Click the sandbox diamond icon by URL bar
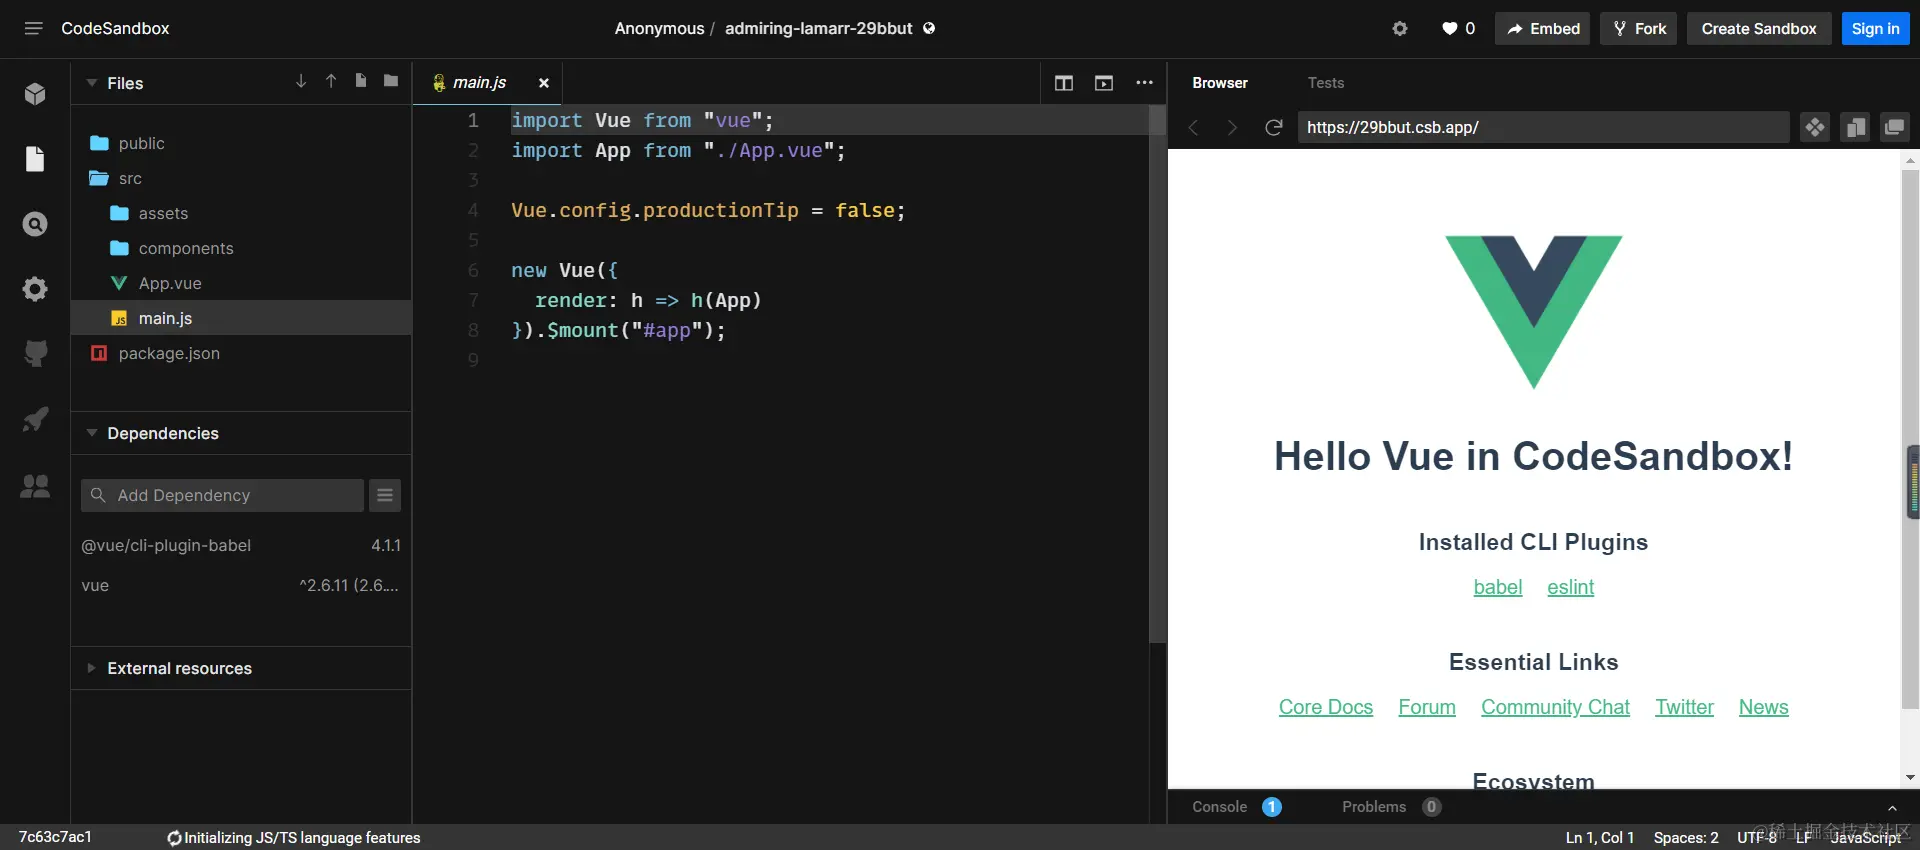1920x850 pixels. click(1815, 127)
